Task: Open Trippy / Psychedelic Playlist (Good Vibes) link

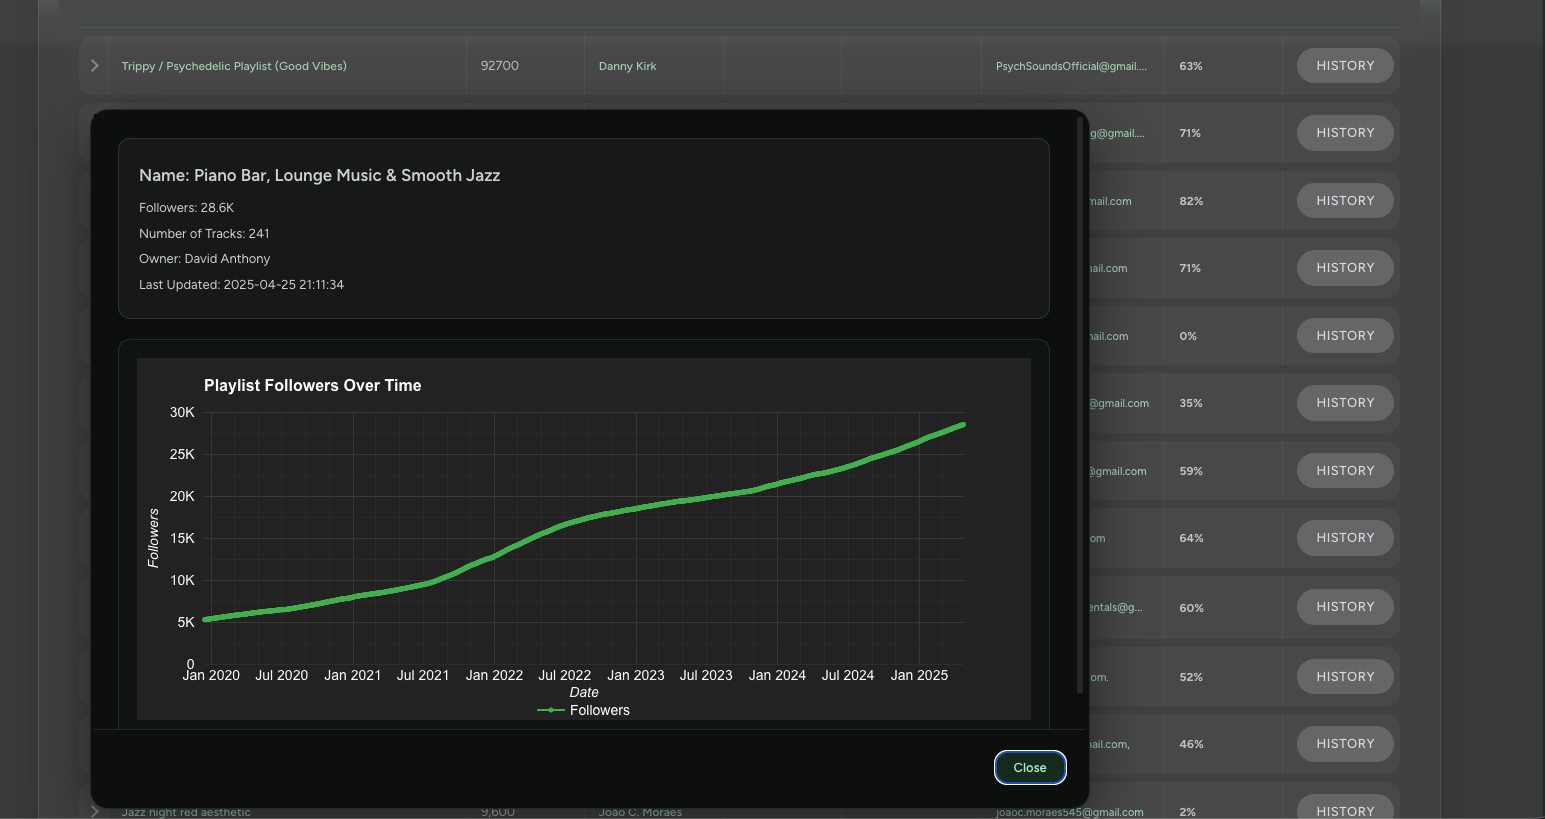Action: click(x=234, y=66)
